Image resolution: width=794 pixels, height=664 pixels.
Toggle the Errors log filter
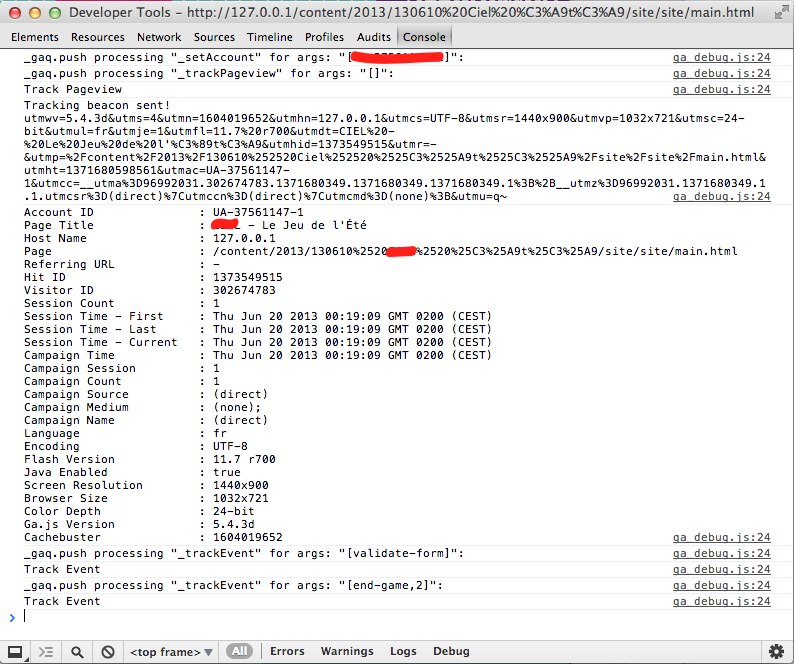(x=287, y=651)
